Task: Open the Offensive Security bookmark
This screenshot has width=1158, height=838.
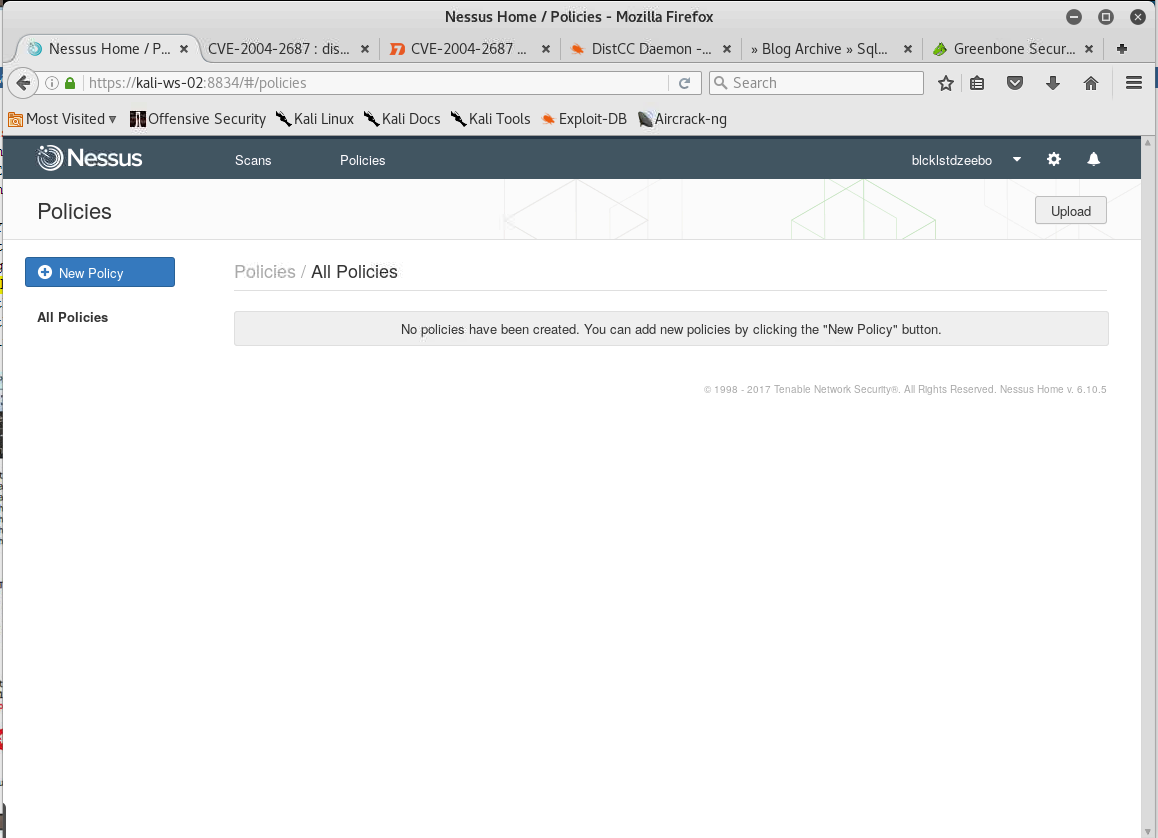Action: pos(198,119)
